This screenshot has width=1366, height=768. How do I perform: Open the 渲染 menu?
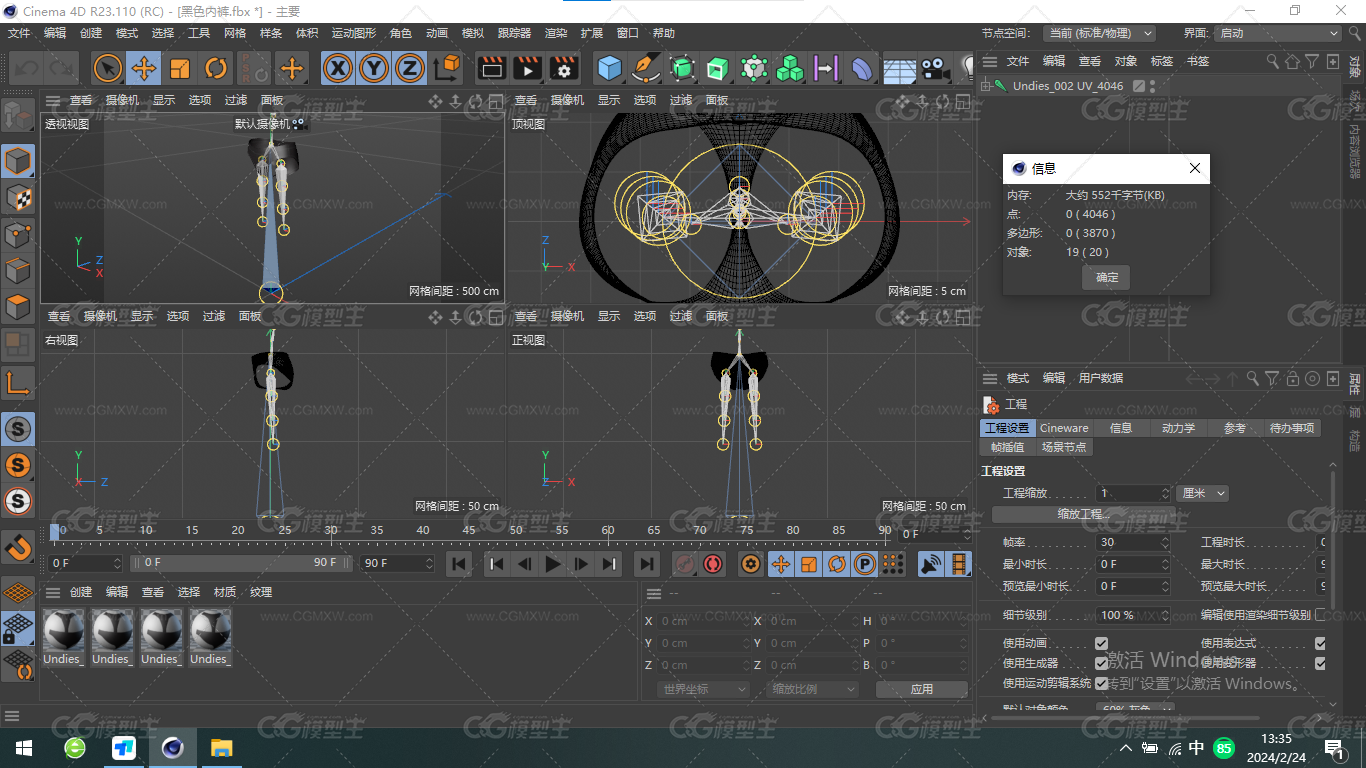coord(555,33)
